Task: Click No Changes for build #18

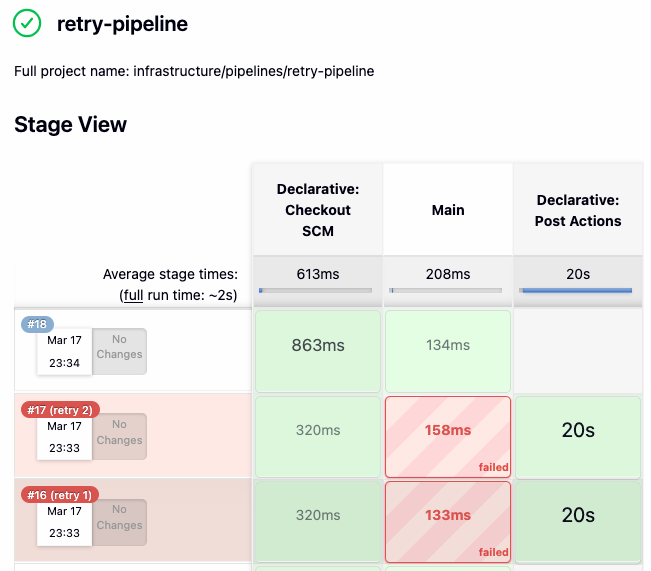Action: [120, 348]
